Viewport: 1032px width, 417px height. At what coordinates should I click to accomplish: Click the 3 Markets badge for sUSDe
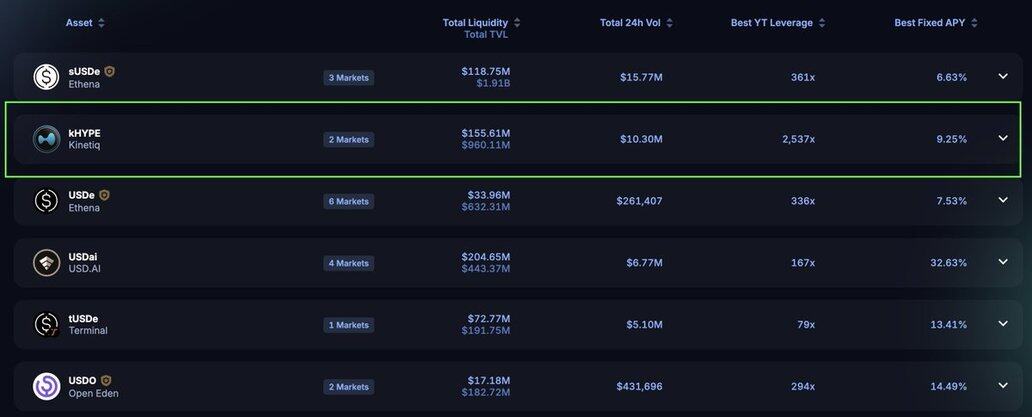tap(349, 78)
